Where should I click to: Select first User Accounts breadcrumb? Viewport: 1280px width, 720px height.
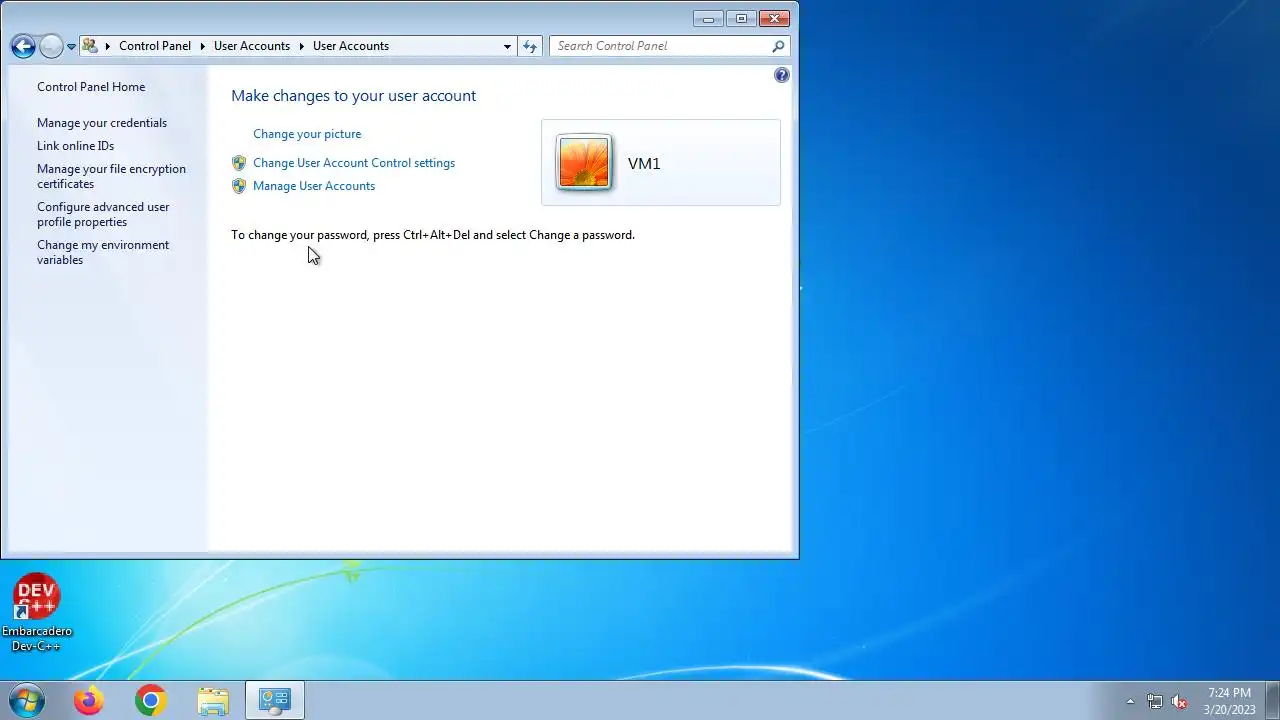(252, 46)
